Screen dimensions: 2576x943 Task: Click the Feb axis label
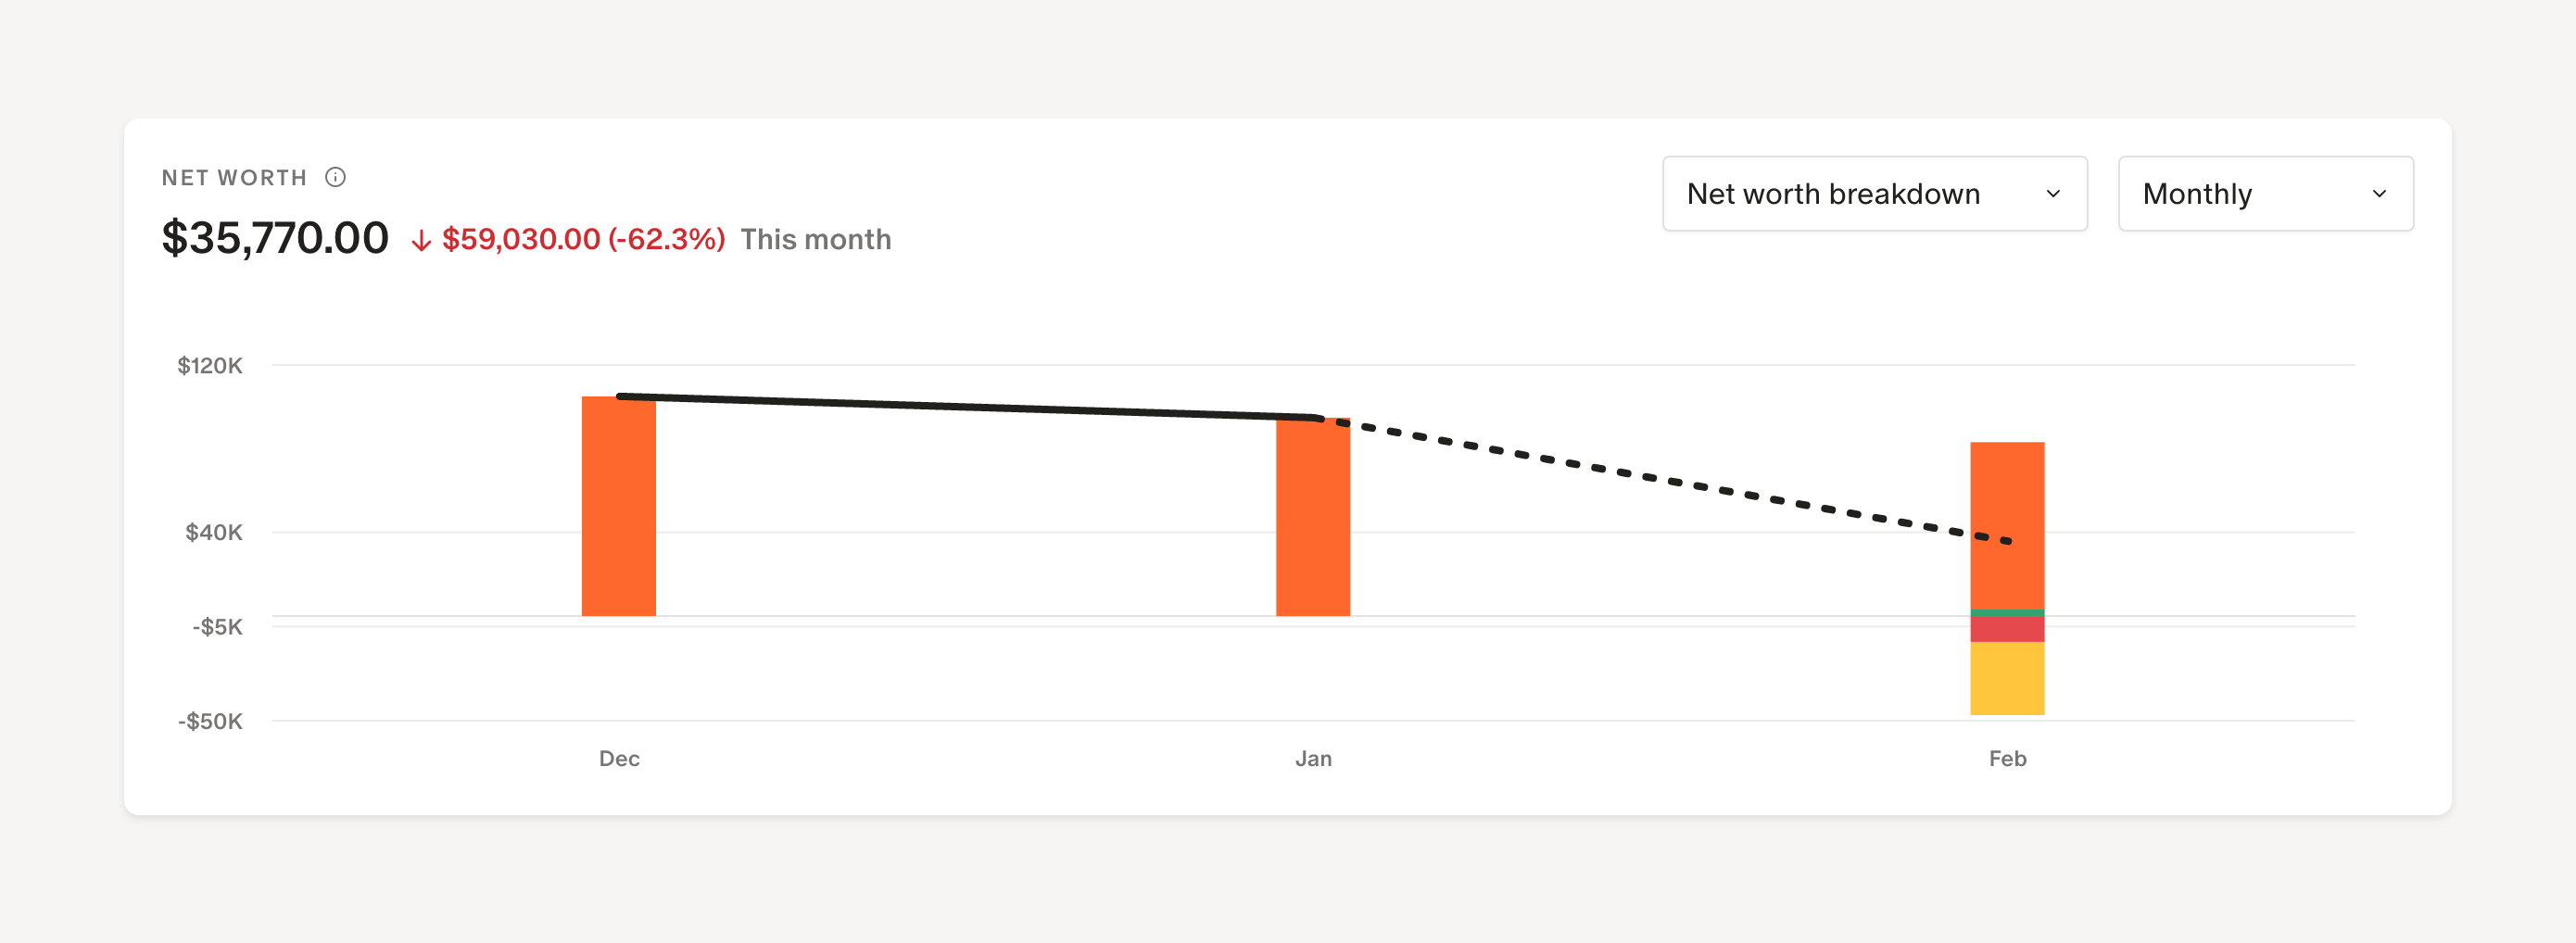coord(2007,758)
